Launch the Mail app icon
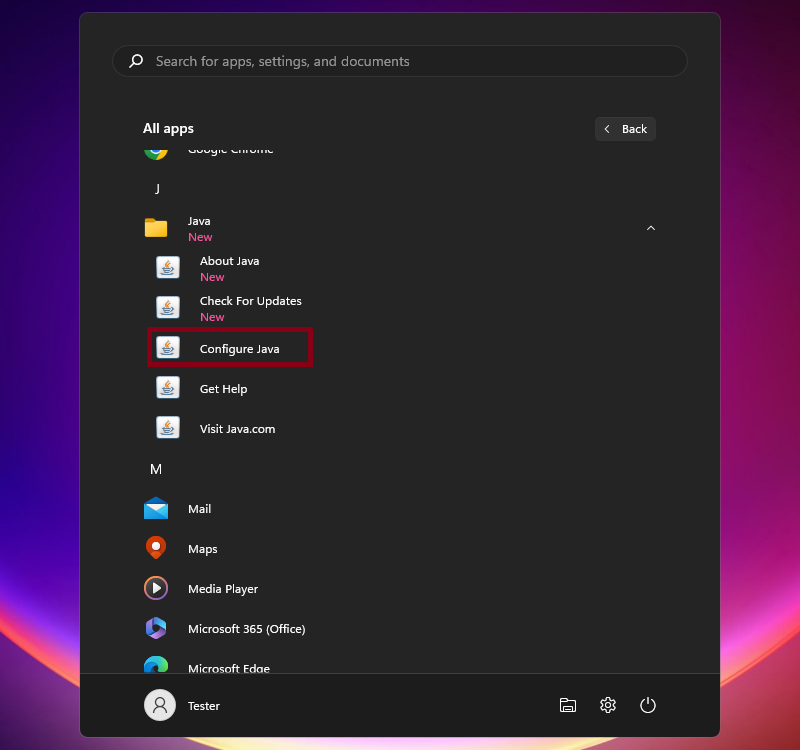 click(156, 509)
